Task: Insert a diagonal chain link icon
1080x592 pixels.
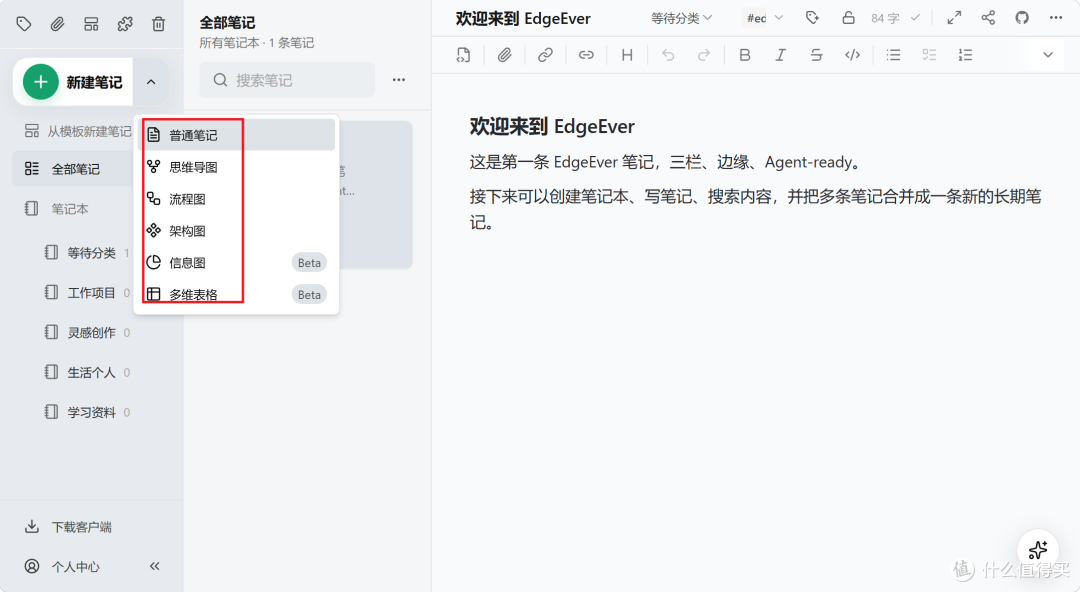Action: (x=546, y=55)
